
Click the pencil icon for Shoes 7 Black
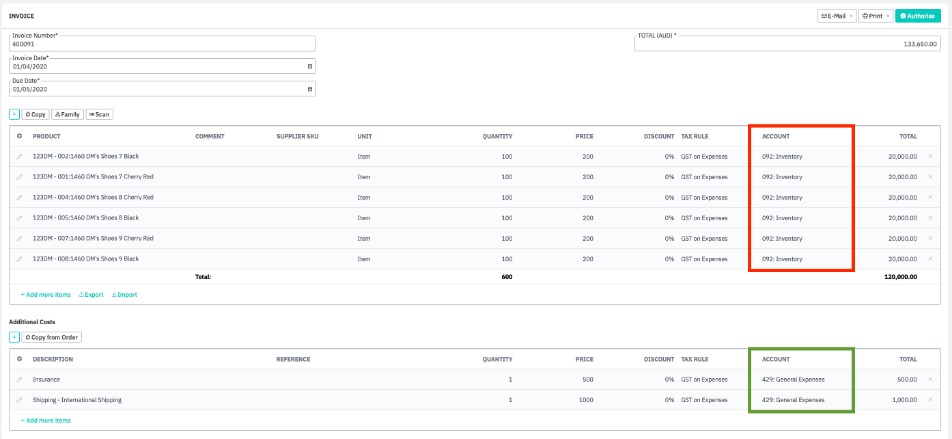pyautogui.click(x=20, y=157)
